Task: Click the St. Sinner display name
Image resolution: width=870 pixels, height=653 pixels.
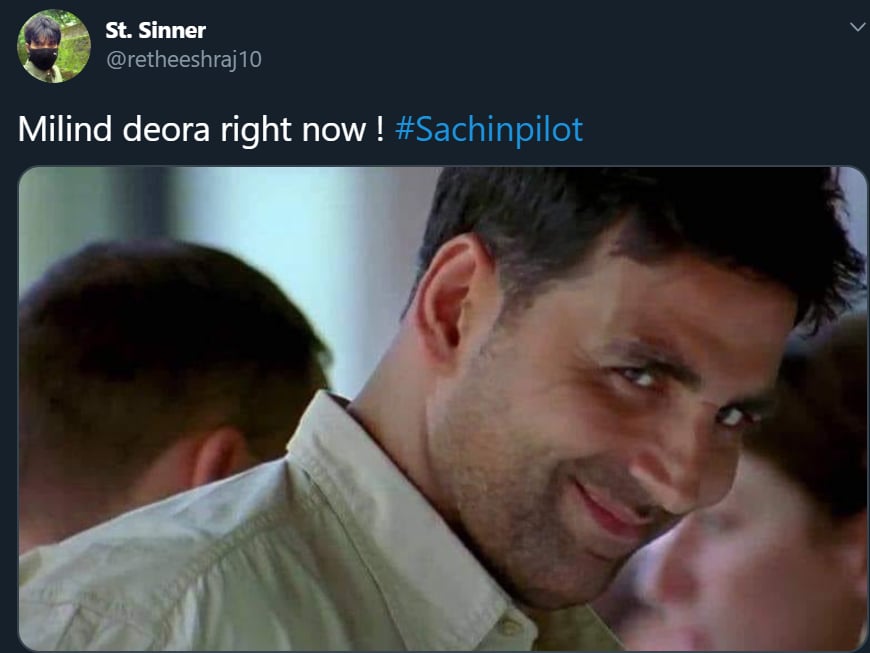Action: 155,30
